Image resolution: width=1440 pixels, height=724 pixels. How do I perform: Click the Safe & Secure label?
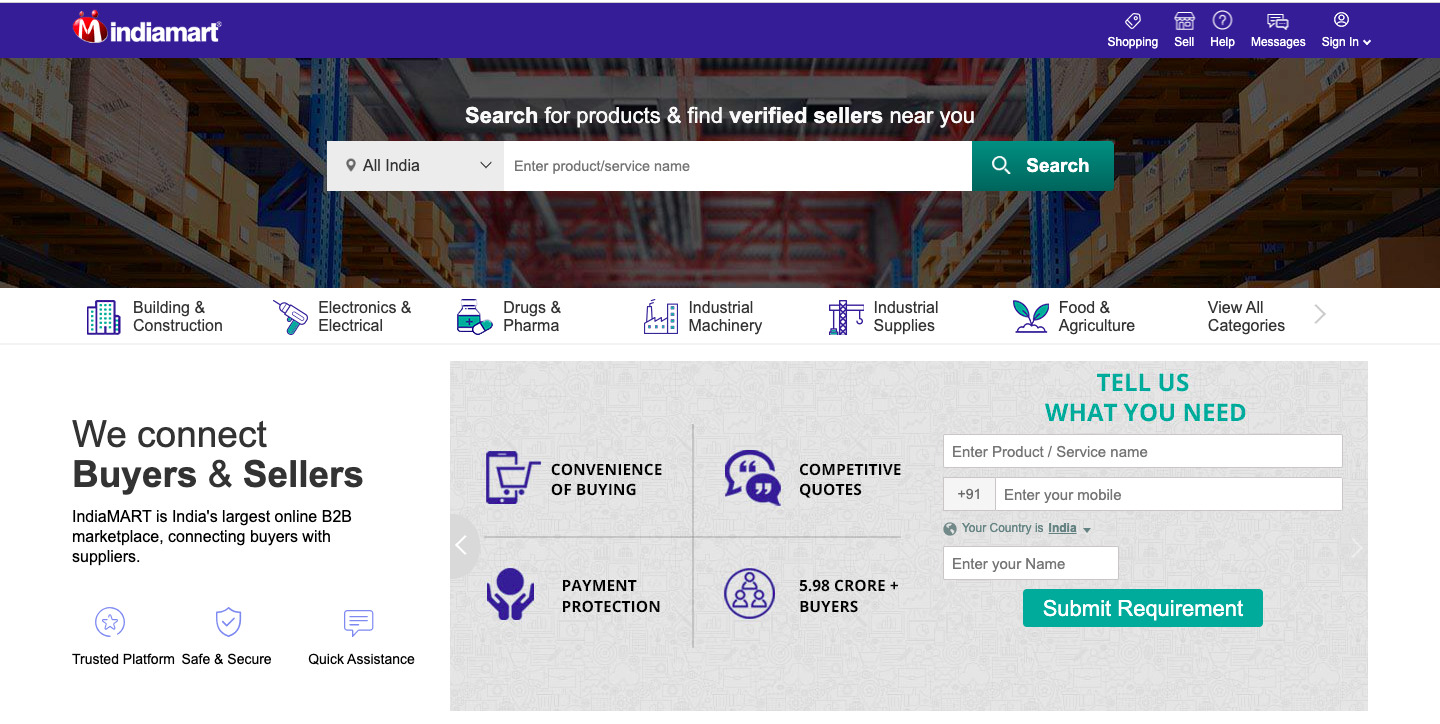click(x=226, y=659)
